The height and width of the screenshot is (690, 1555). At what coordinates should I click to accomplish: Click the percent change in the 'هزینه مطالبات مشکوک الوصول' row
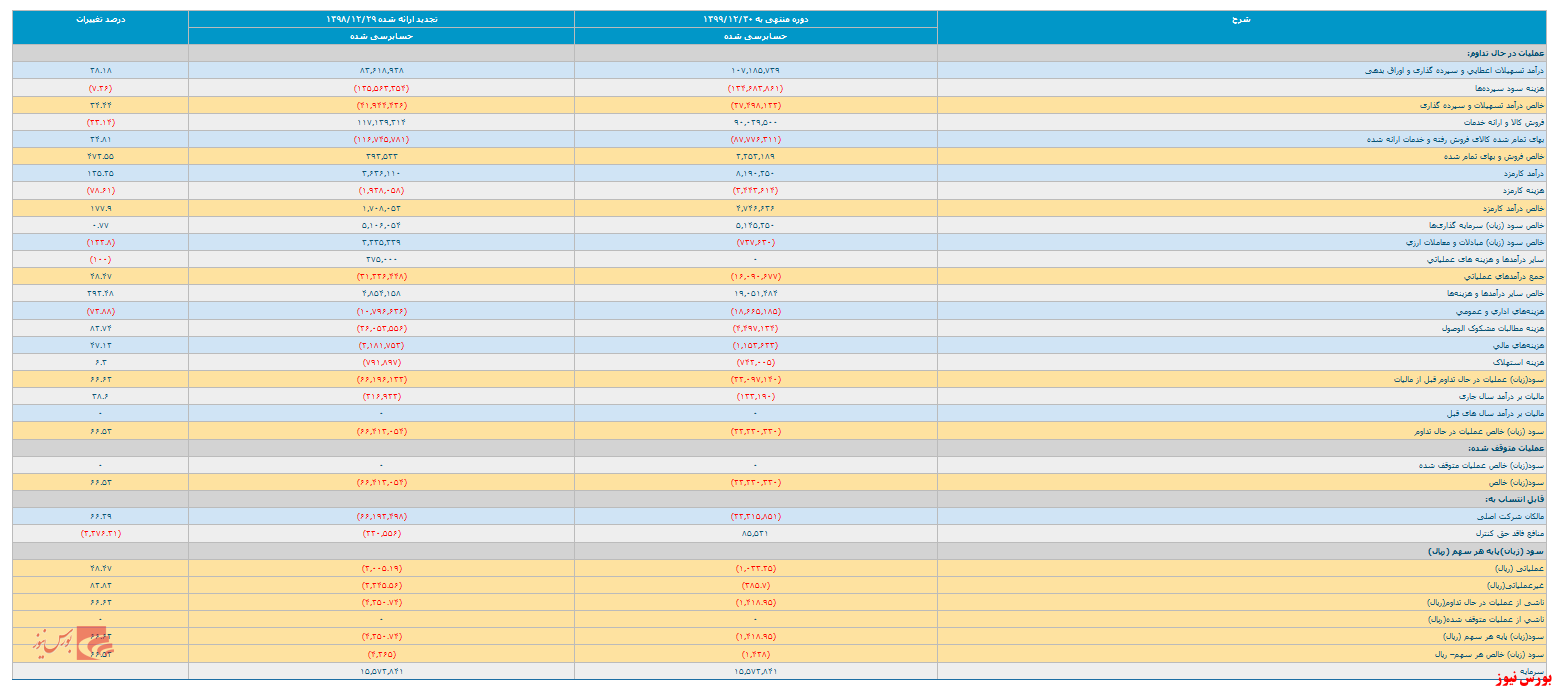pyautogui.click(x=100, y=328)
